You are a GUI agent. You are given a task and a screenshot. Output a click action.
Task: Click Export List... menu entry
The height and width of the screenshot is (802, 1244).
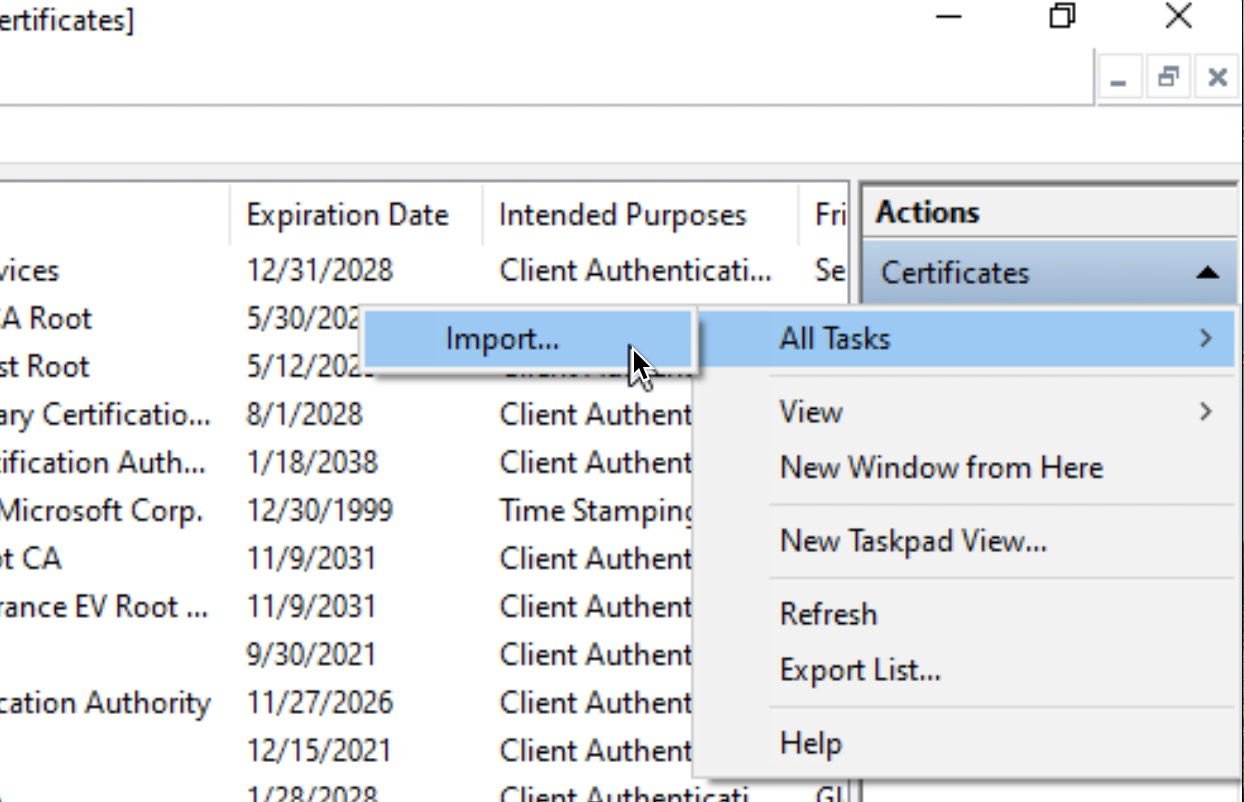tap(859, 669)
